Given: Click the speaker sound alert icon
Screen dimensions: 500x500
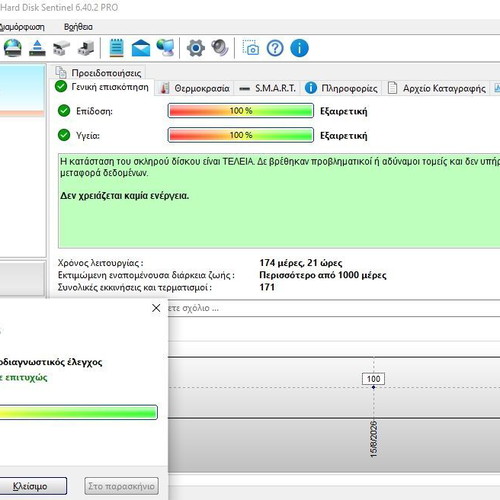Looking at the screenshot, I should [x=220, y=48].
